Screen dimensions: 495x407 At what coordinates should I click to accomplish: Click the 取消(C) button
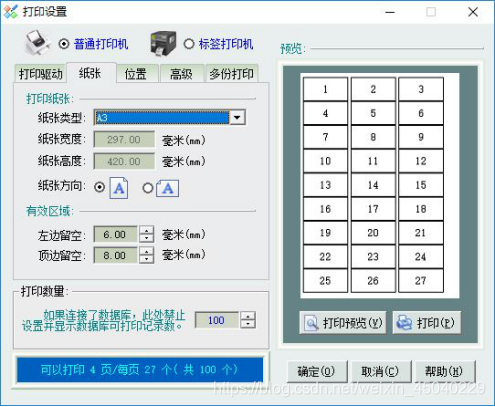[381, 371]
